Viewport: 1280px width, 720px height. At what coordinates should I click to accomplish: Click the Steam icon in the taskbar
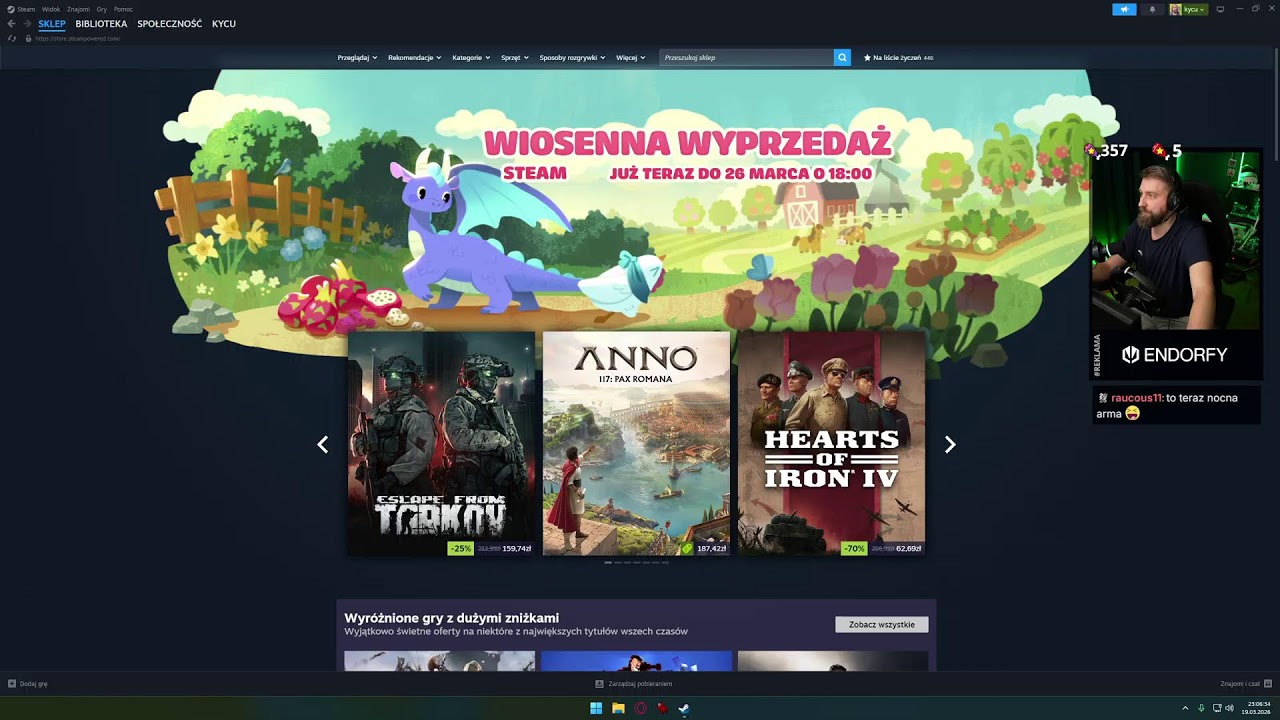click(x=684, y=708)
